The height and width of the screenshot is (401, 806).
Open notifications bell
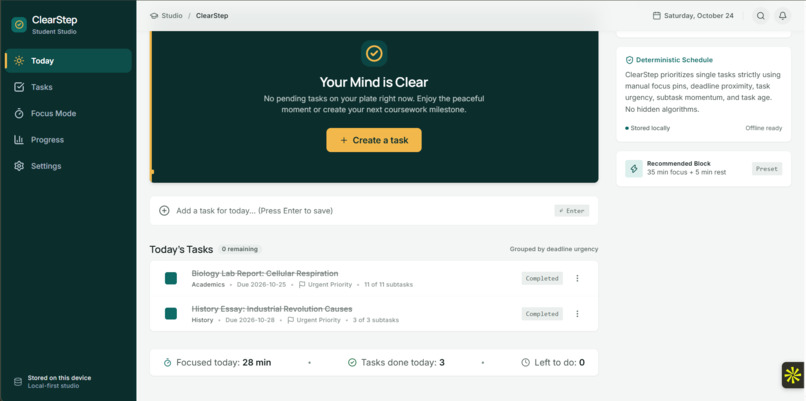tap(782, 16)
